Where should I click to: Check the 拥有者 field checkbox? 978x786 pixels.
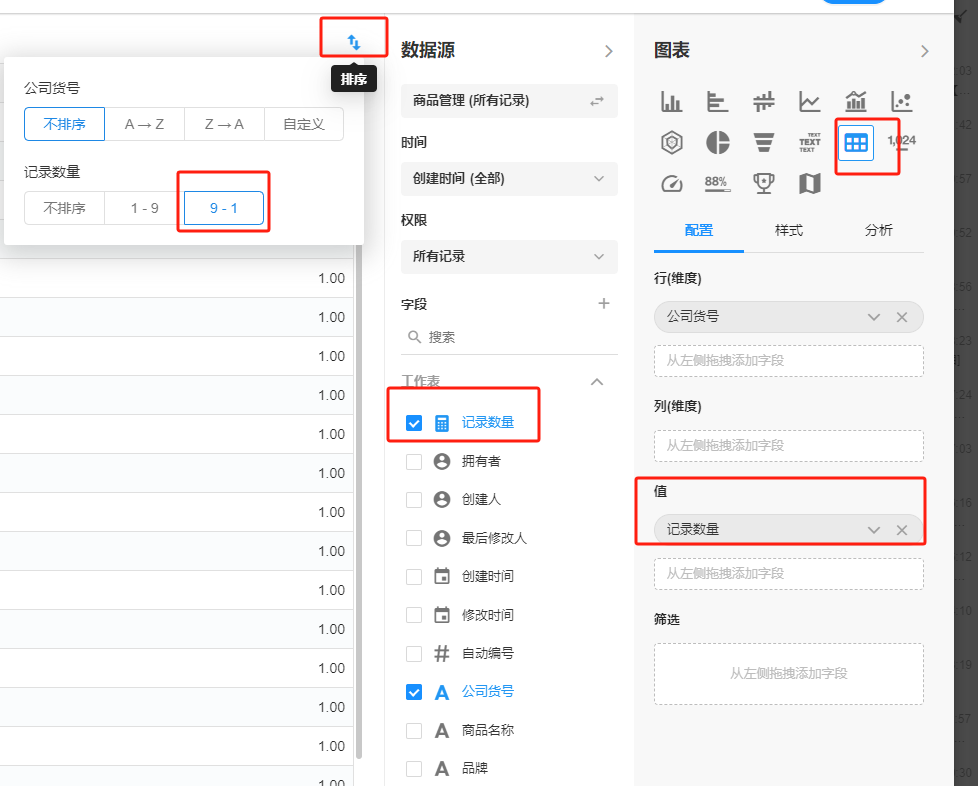tap(414, 462)
